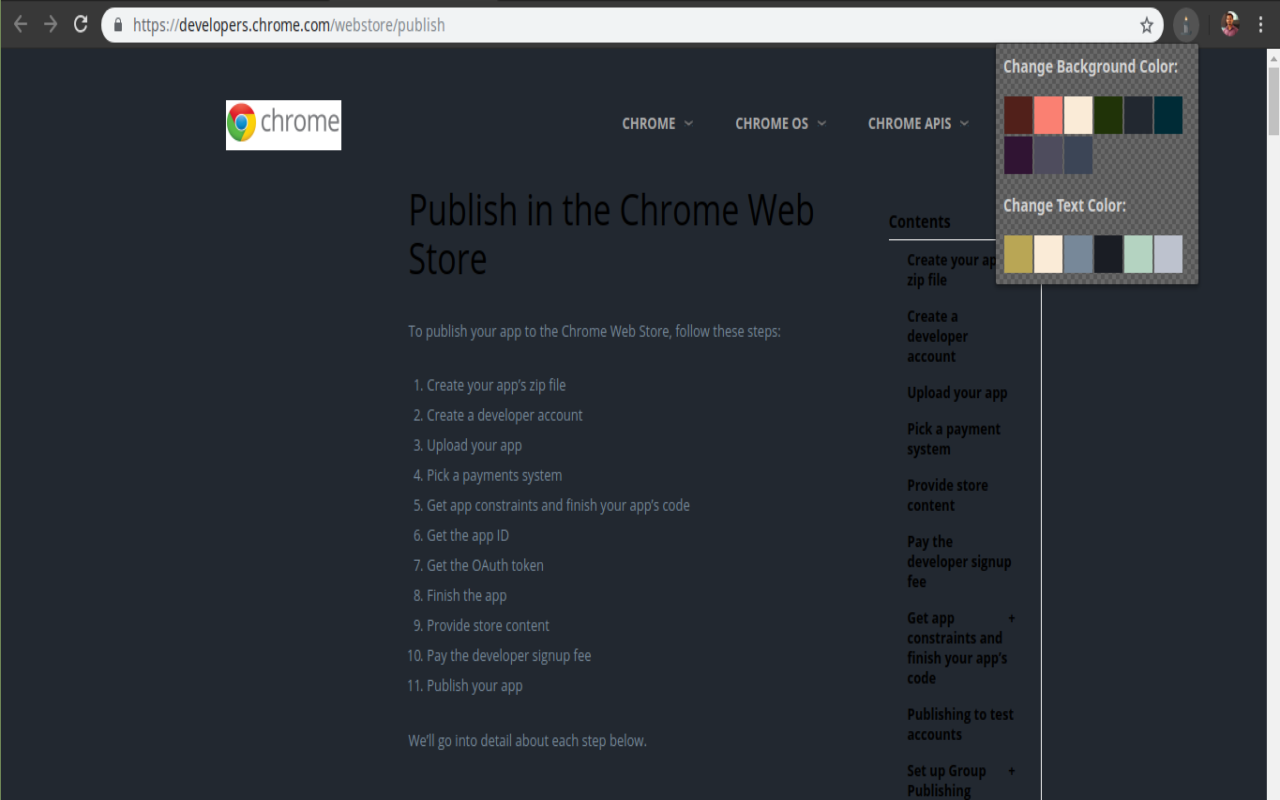This screenshot has width=1280, height=800.
Task: Jump to Create a developer account in Contents
Action: (938, 336)
